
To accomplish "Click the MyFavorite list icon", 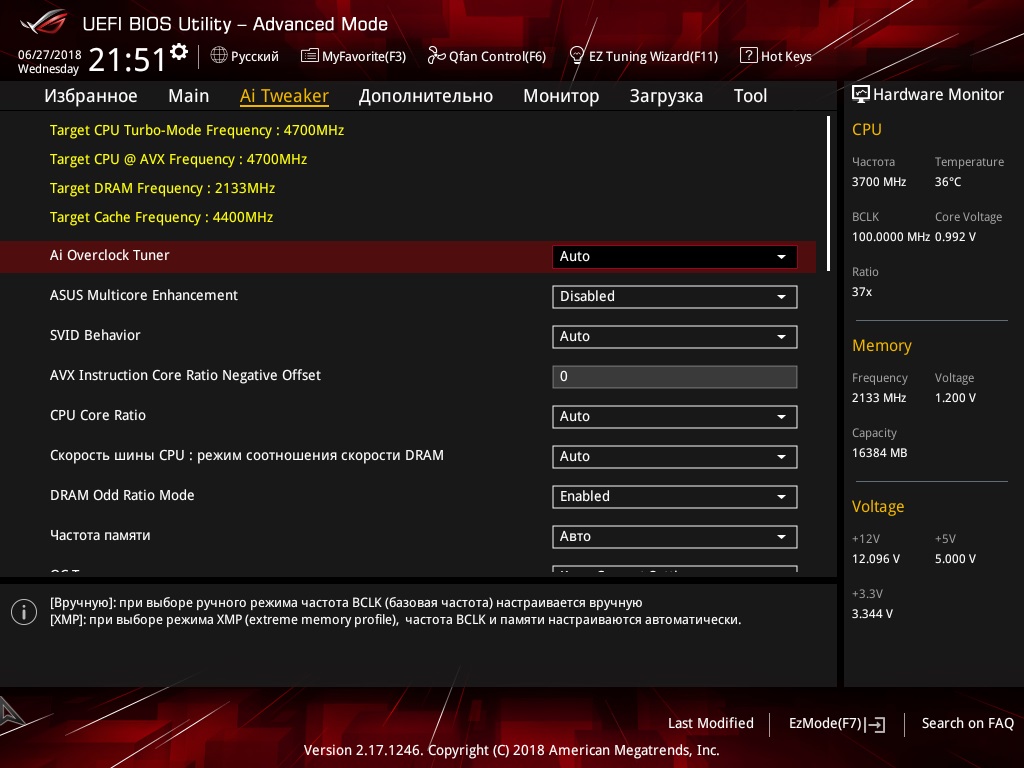I will tap(310, 56).
